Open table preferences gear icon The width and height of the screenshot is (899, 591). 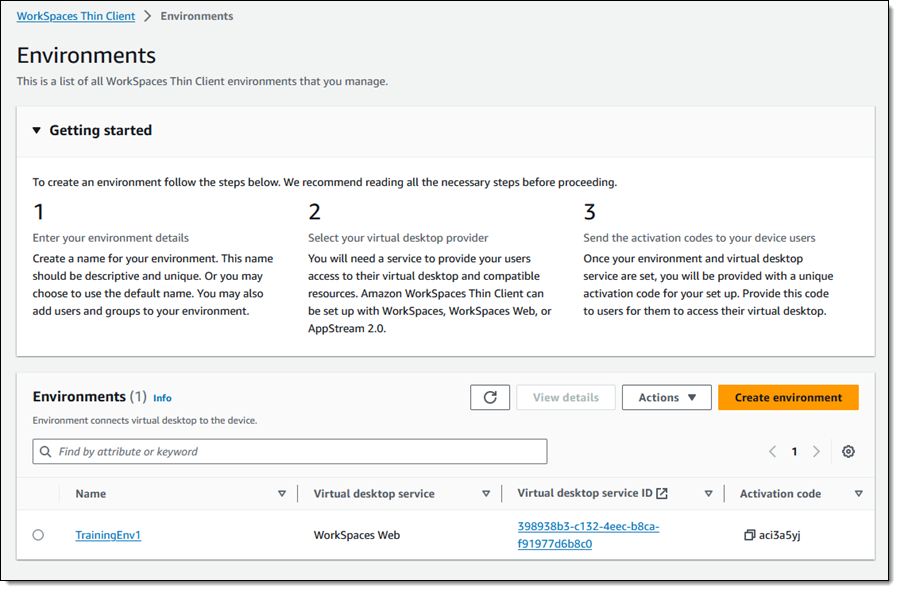[849, 451]
